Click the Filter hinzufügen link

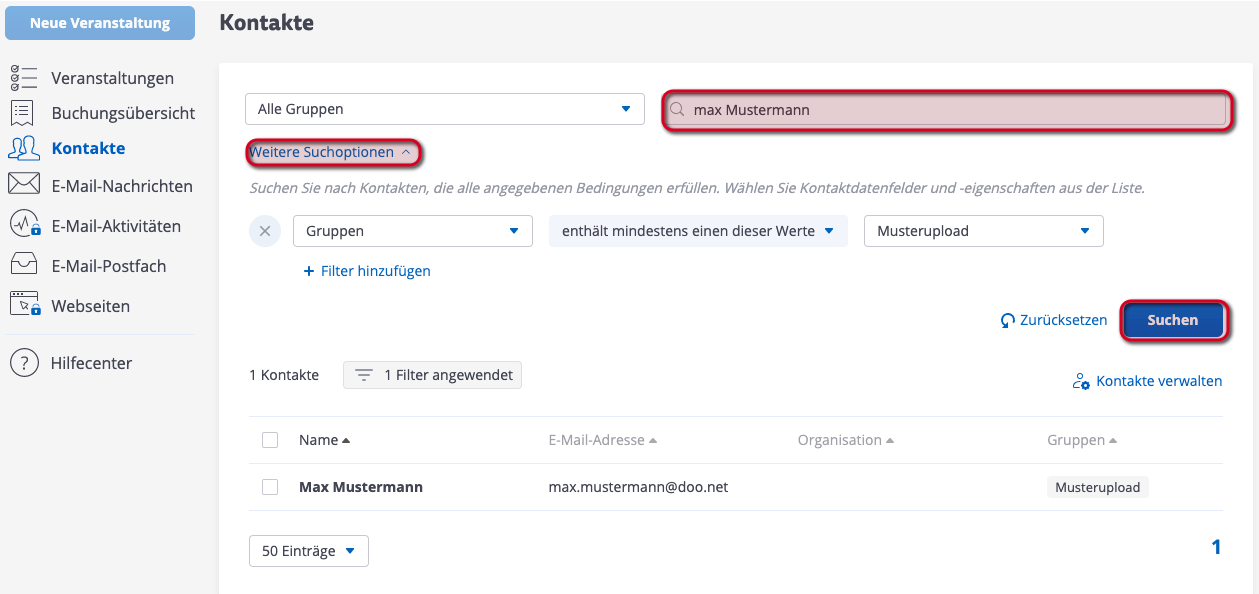pyautogui.click(x=367, y=271)
